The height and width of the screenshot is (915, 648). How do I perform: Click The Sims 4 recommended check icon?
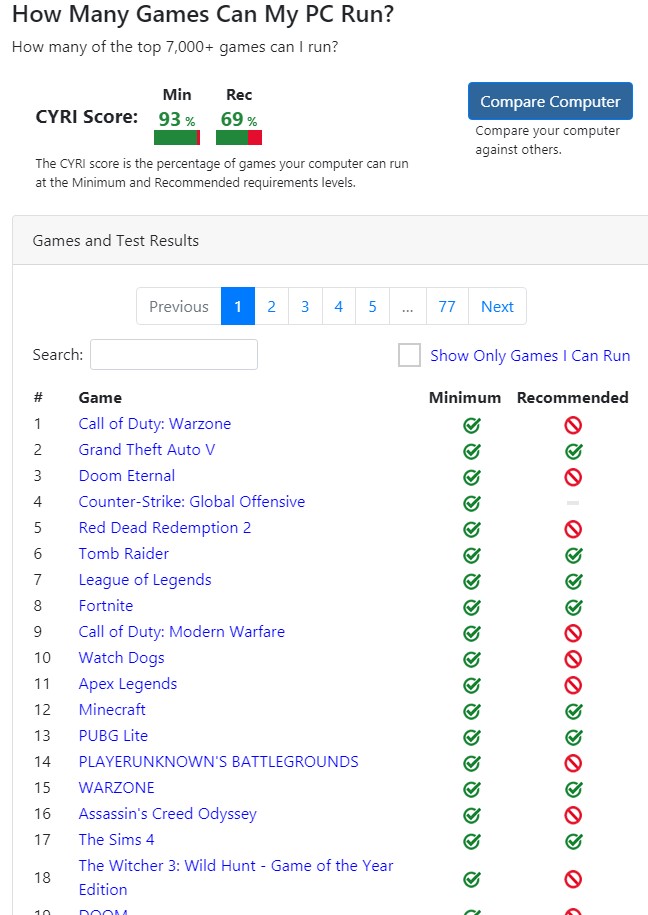click(x=573, y=841)
